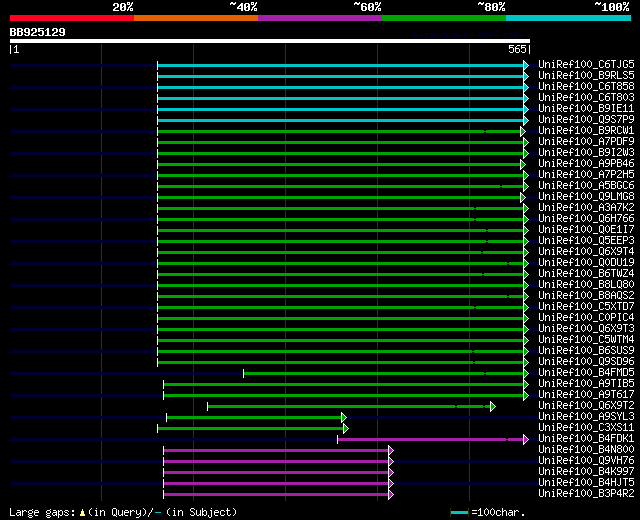Click the UniRef100_C3XS11 label
Screen dimensions: 640x520
(586, 428)
